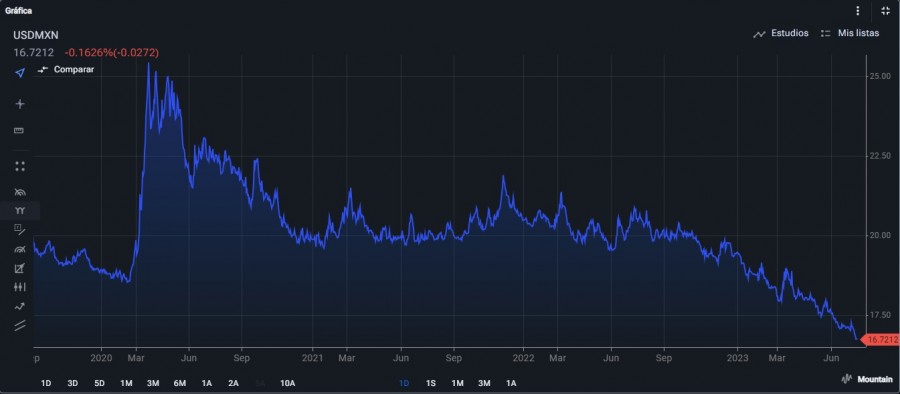
Task: Open the vertical sliders settings tool
Action: tap(20, 287)
